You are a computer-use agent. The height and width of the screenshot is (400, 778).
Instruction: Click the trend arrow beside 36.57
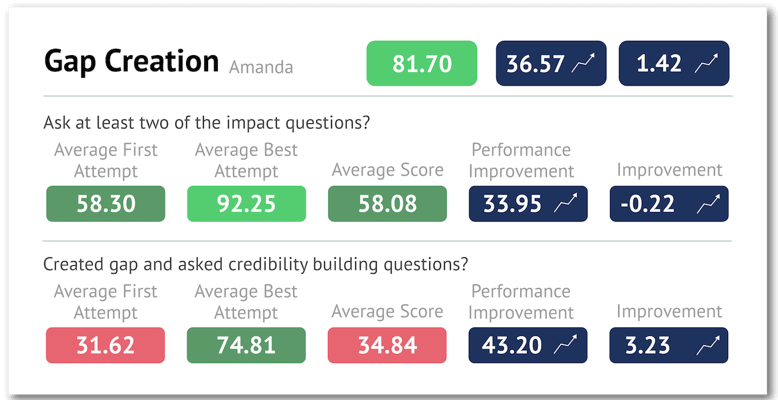pyautogui.click(x=582, y=65)
